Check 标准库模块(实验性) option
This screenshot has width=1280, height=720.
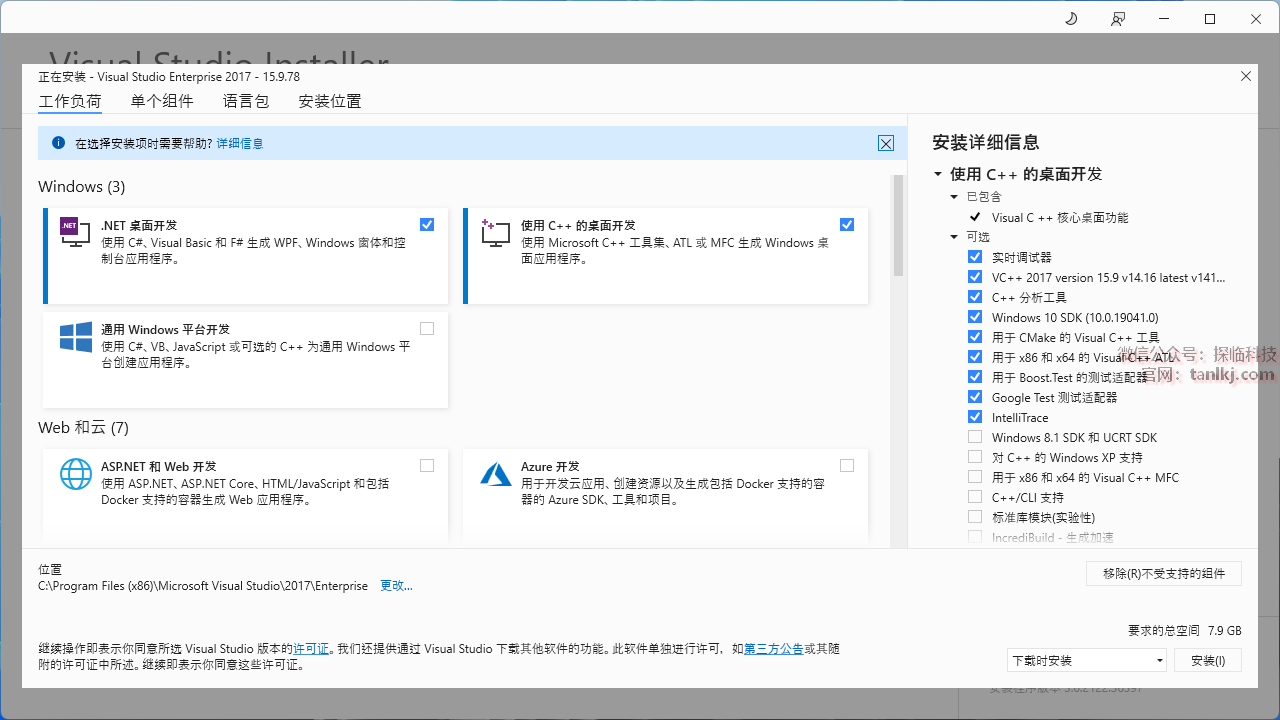tap(975, 517)
